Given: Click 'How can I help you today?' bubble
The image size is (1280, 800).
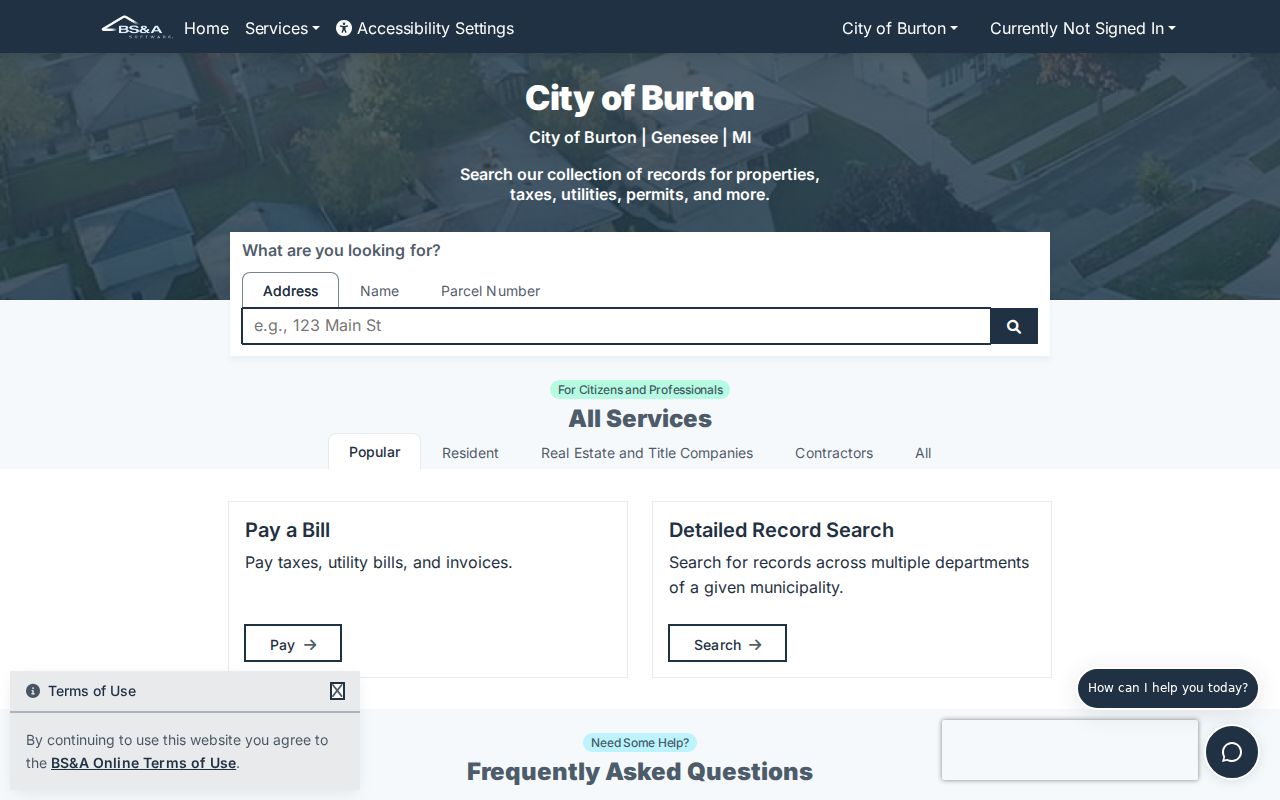Looking at the screenshot, I should 1168,688.
